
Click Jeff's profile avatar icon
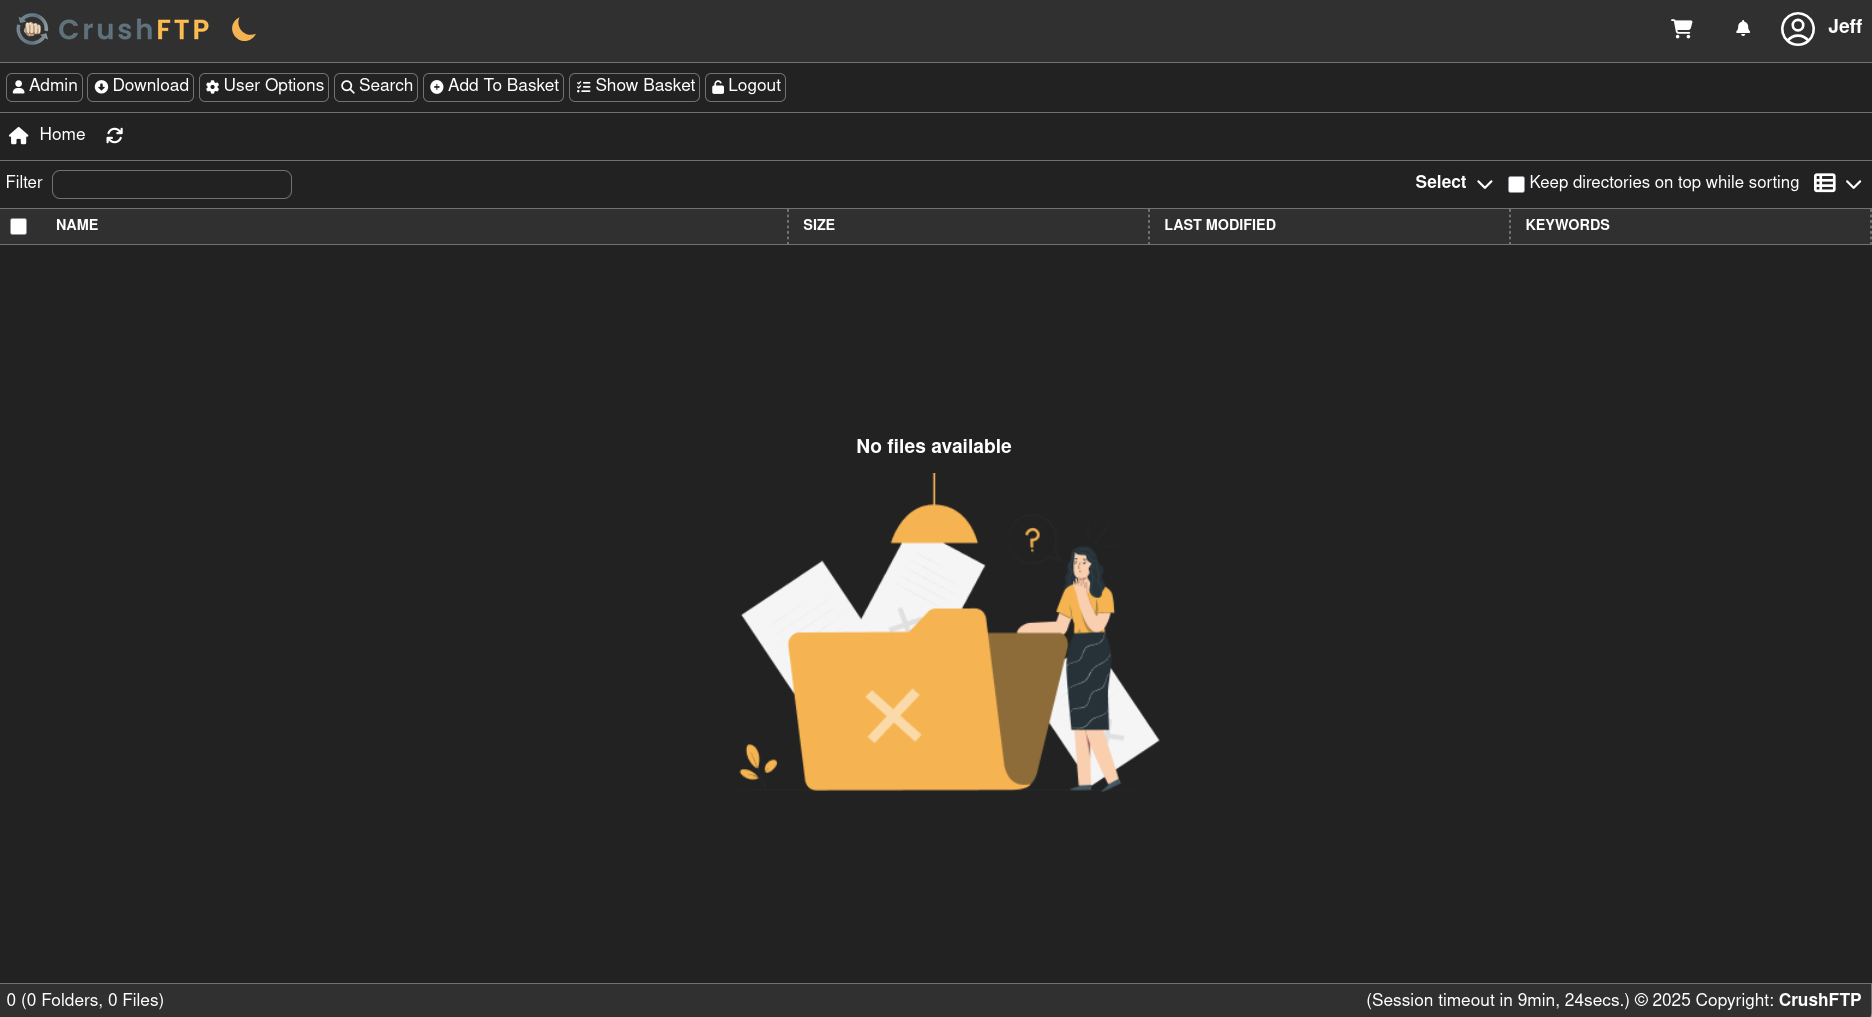coord(1797,29)
